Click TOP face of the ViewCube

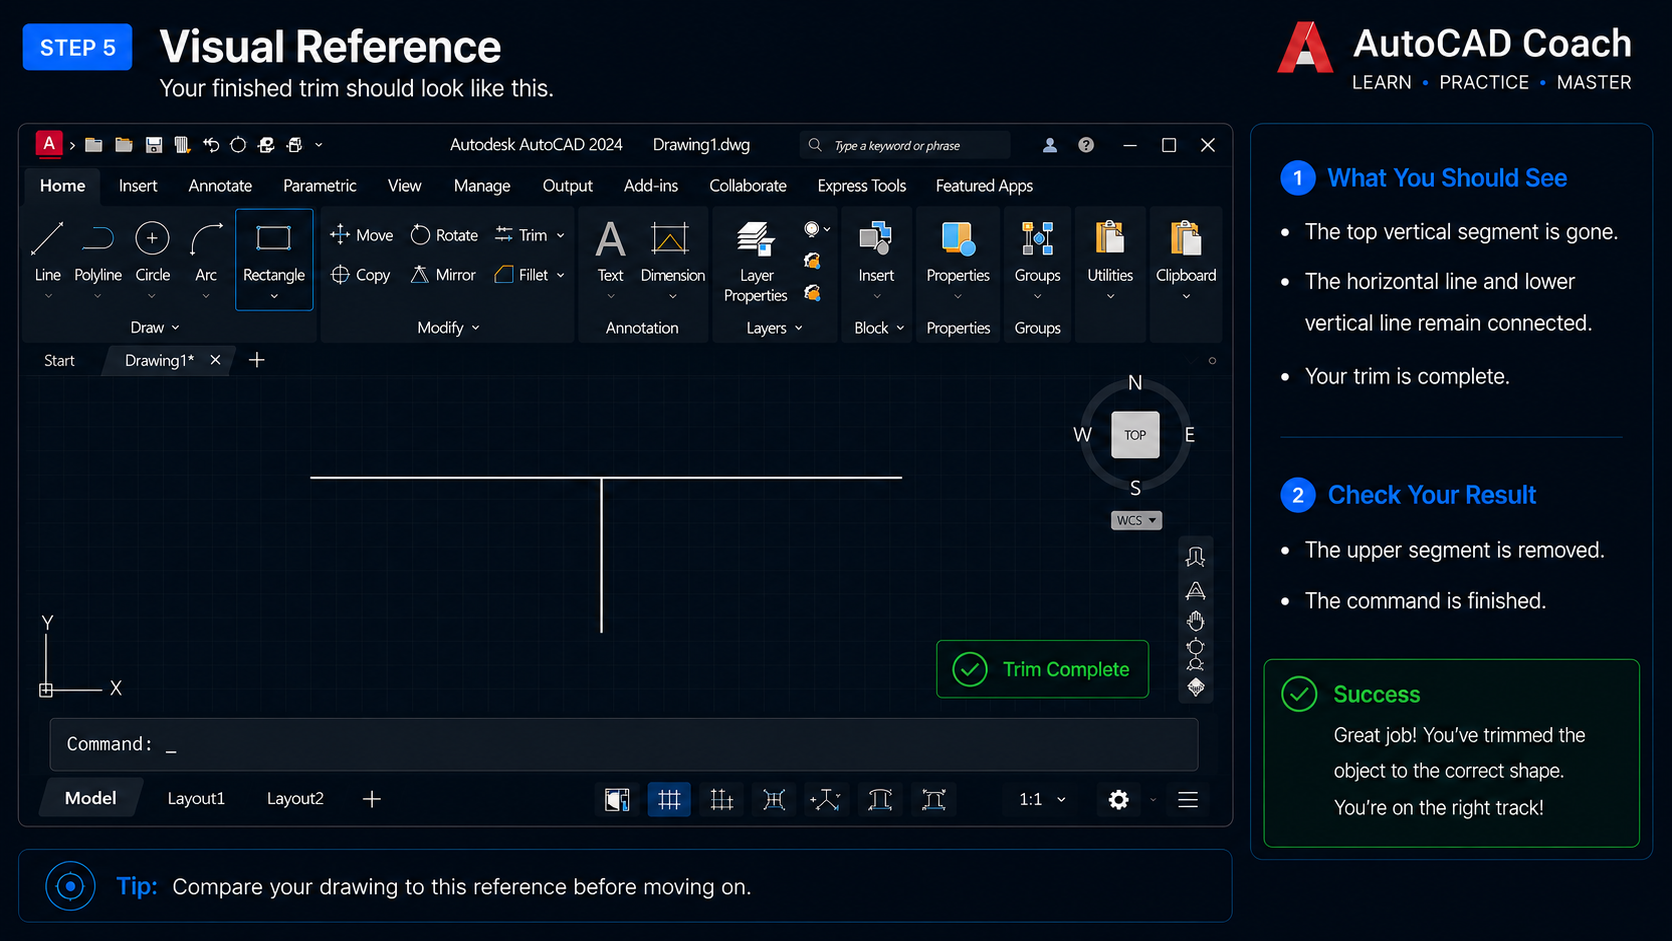click(x=1135, y=435)
